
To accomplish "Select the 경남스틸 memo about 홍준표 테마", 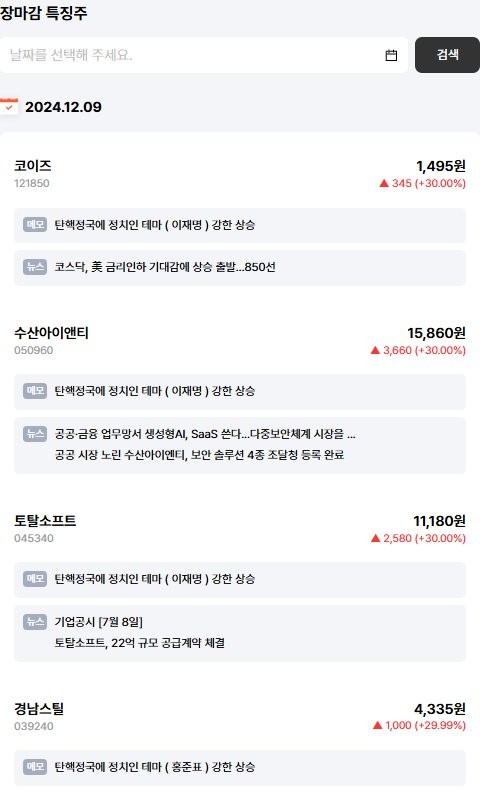I will pyautogui.click(x=239, y=767).
